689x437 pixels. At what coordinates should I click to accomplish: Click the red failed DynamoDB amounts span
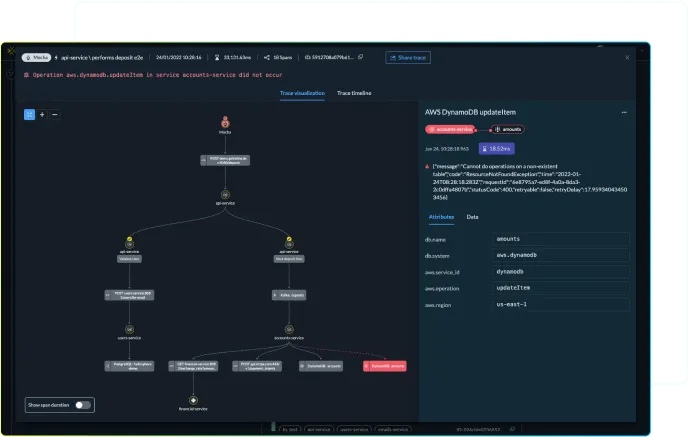[385, 366]
